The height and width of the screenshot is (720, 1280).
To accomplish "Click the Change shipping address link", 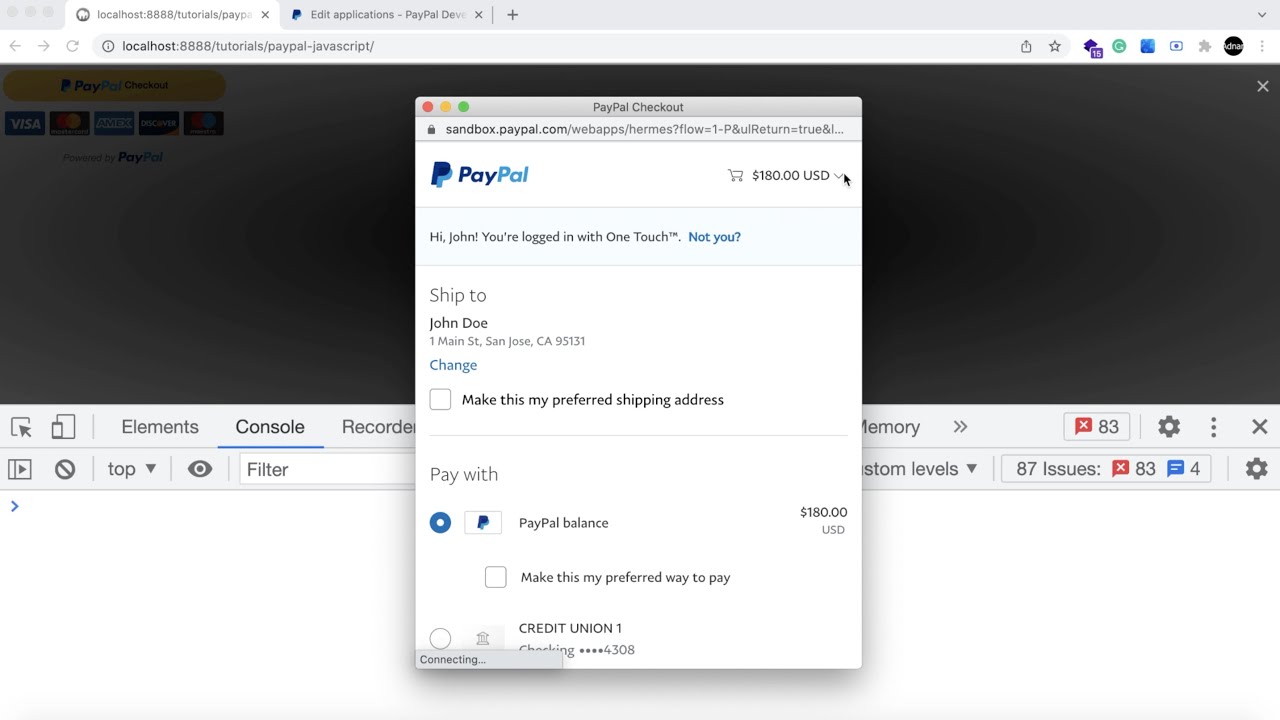I will click(x=453, y=365).
